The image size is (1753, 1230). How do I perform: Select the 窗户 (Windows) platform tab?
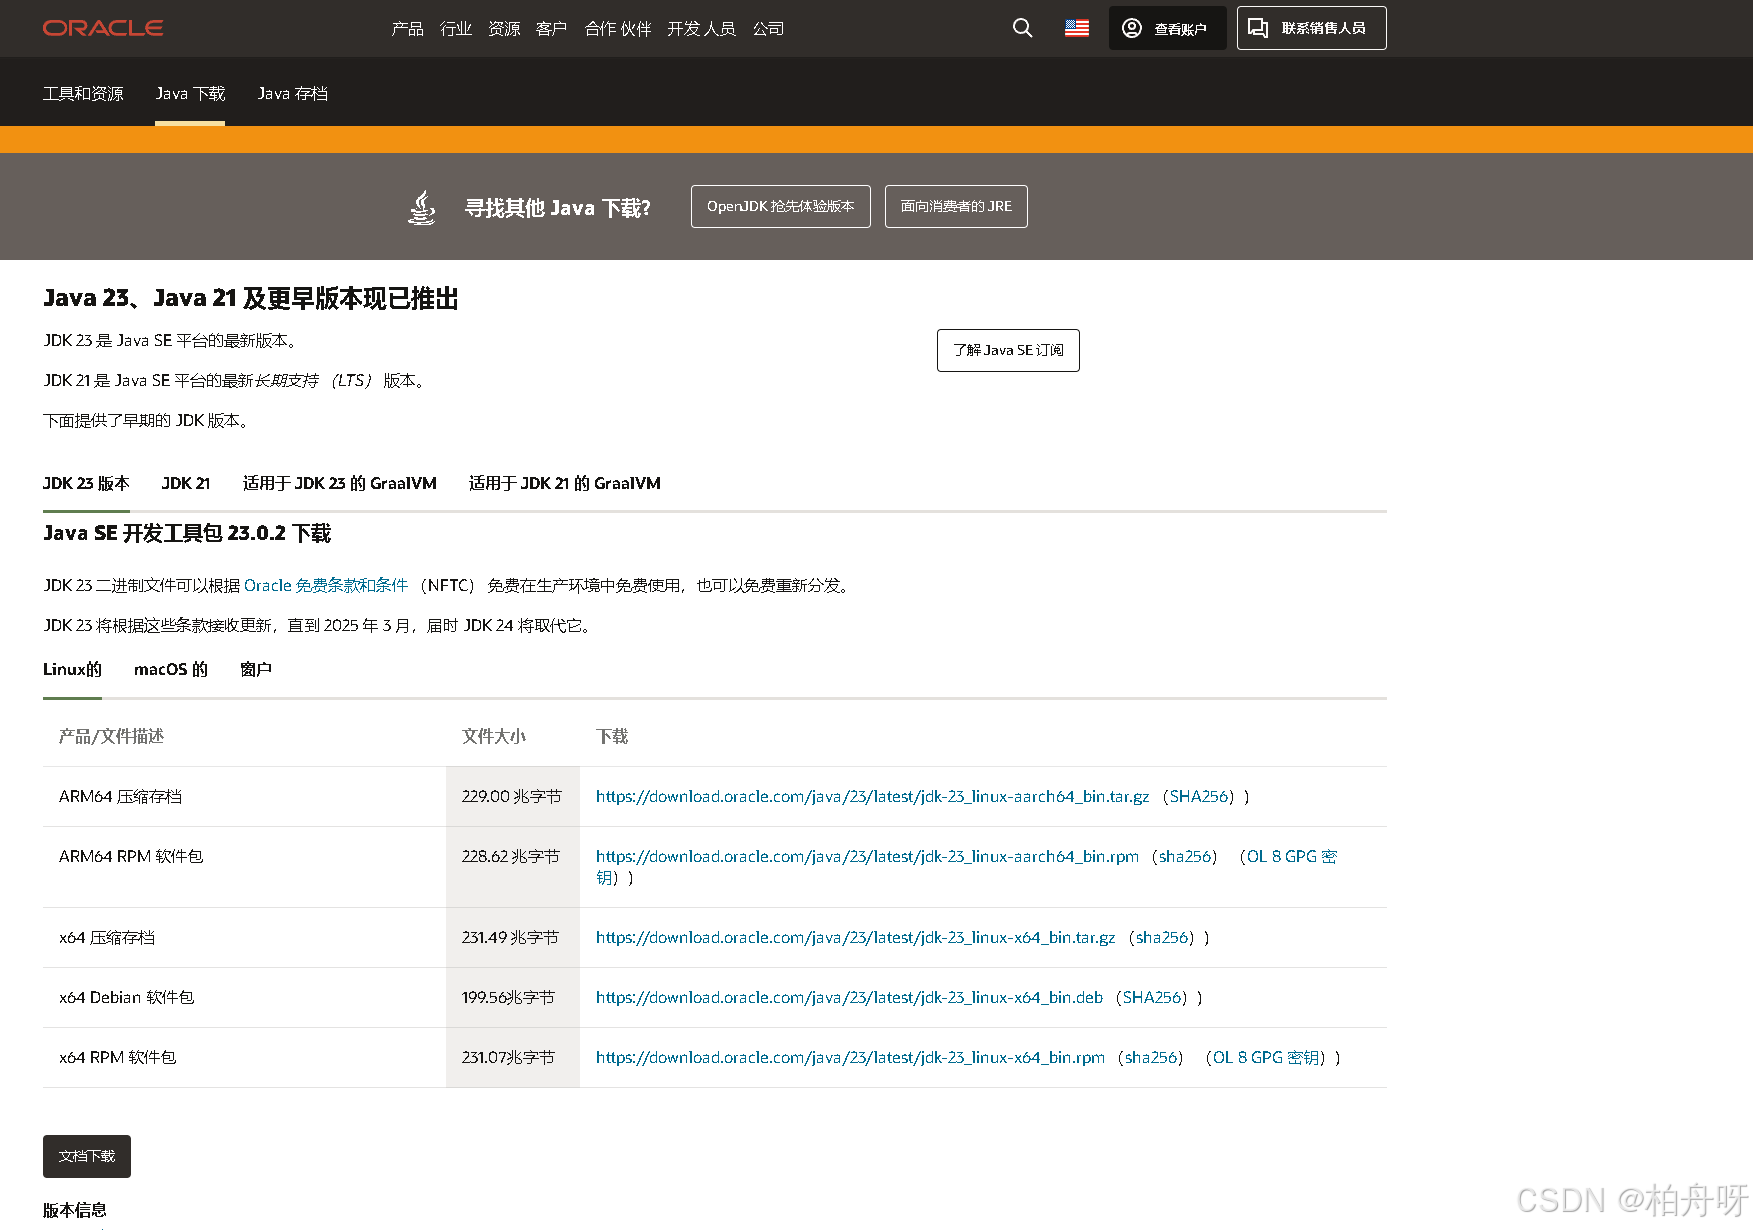tap(256, 669)
